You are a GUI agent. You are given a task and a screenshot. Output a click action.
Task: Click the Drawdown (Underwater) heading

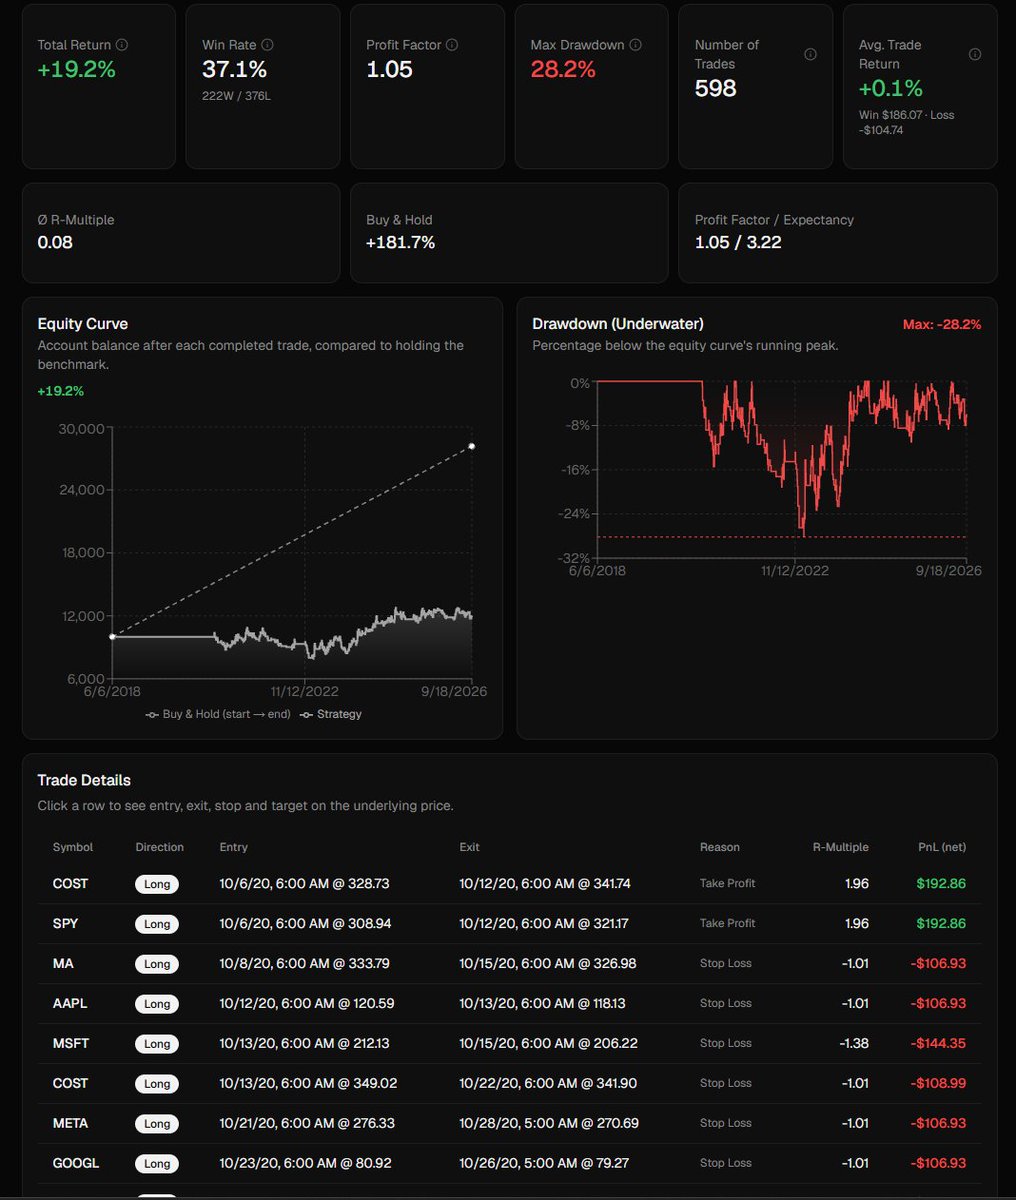(x=618, y=324)
